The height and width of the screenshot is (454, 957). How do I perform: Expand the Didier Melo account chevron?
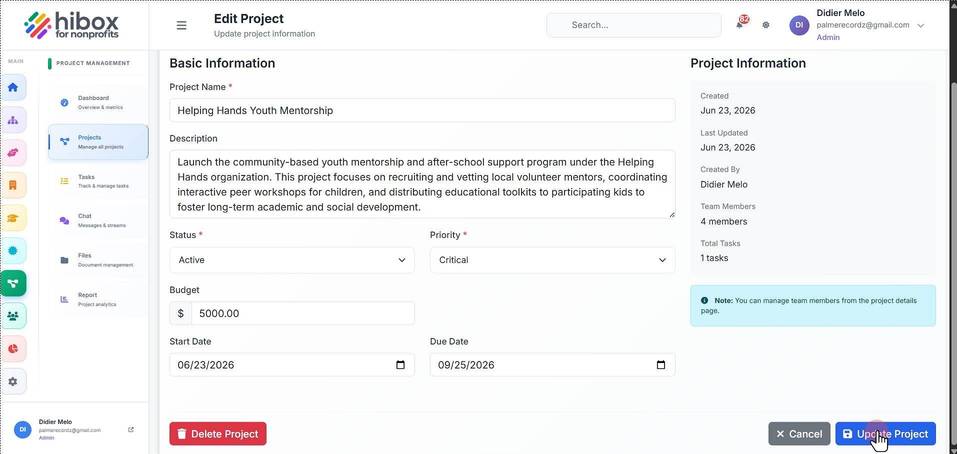click(x=921, y=26)
